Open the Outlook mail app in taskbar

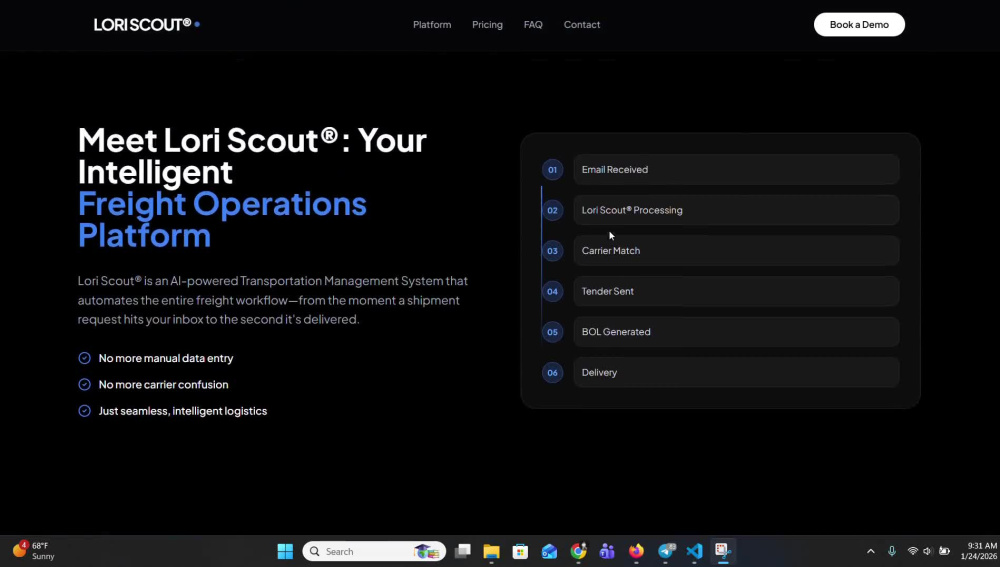pyautogui.click(x=549, y=551)
